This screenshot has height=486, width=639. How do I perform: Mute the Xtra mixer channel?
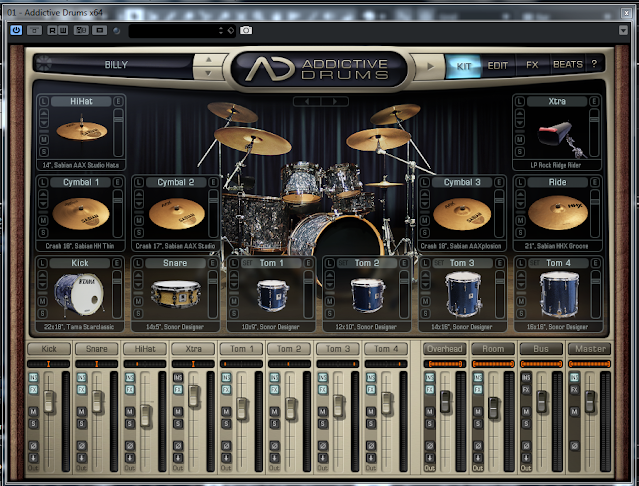(178, 411)
